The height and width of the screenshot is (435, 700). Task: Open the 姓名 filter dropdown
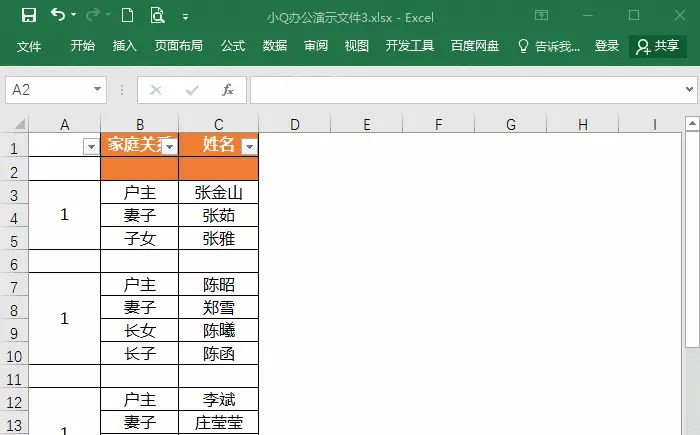tap(249, 146)
